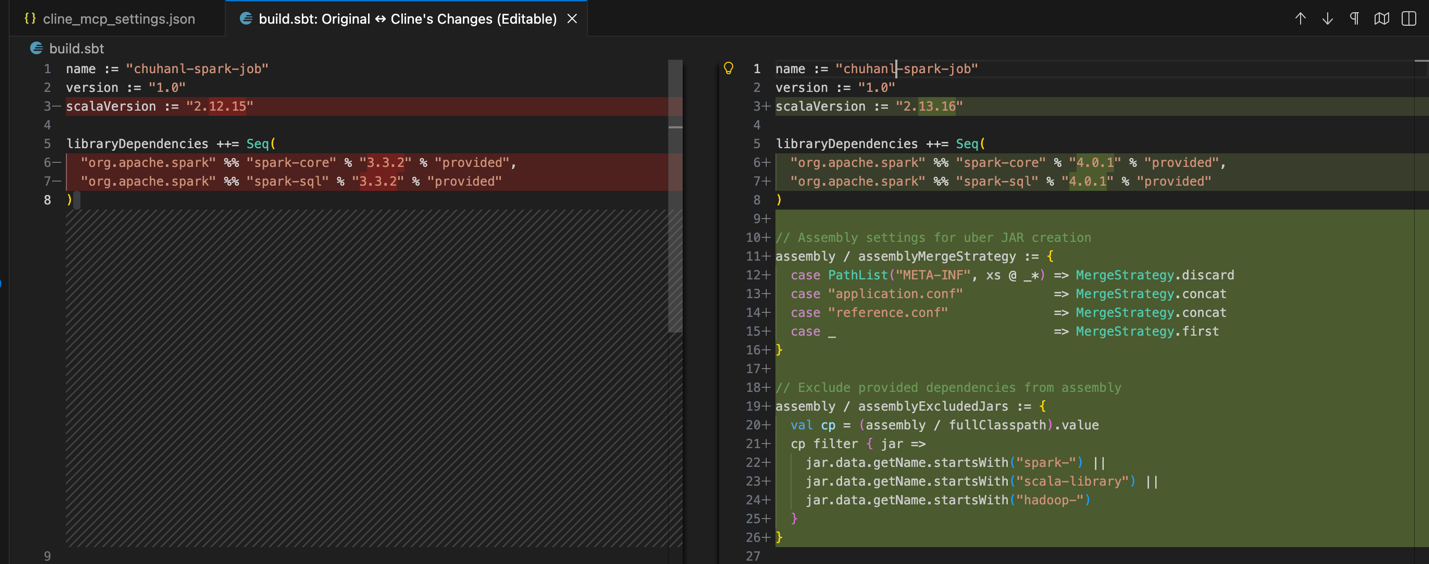The width and height of the screenshot is (1429, 564).
Task: Click the left pane vertical scrollbar
Action: tap(675, 195)
